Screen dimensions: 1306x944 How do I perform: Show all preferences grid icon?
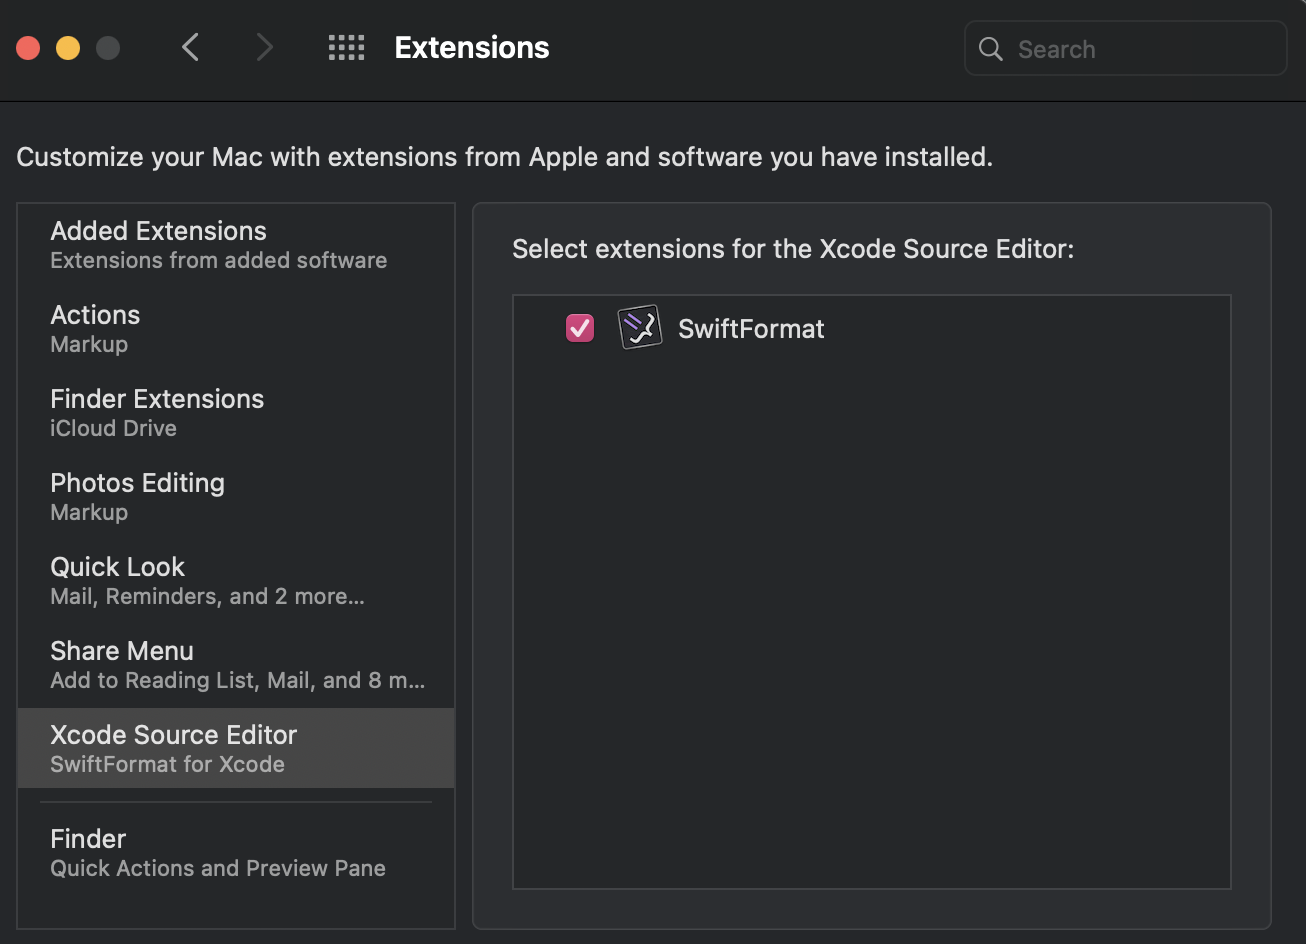tap(346, 47)
